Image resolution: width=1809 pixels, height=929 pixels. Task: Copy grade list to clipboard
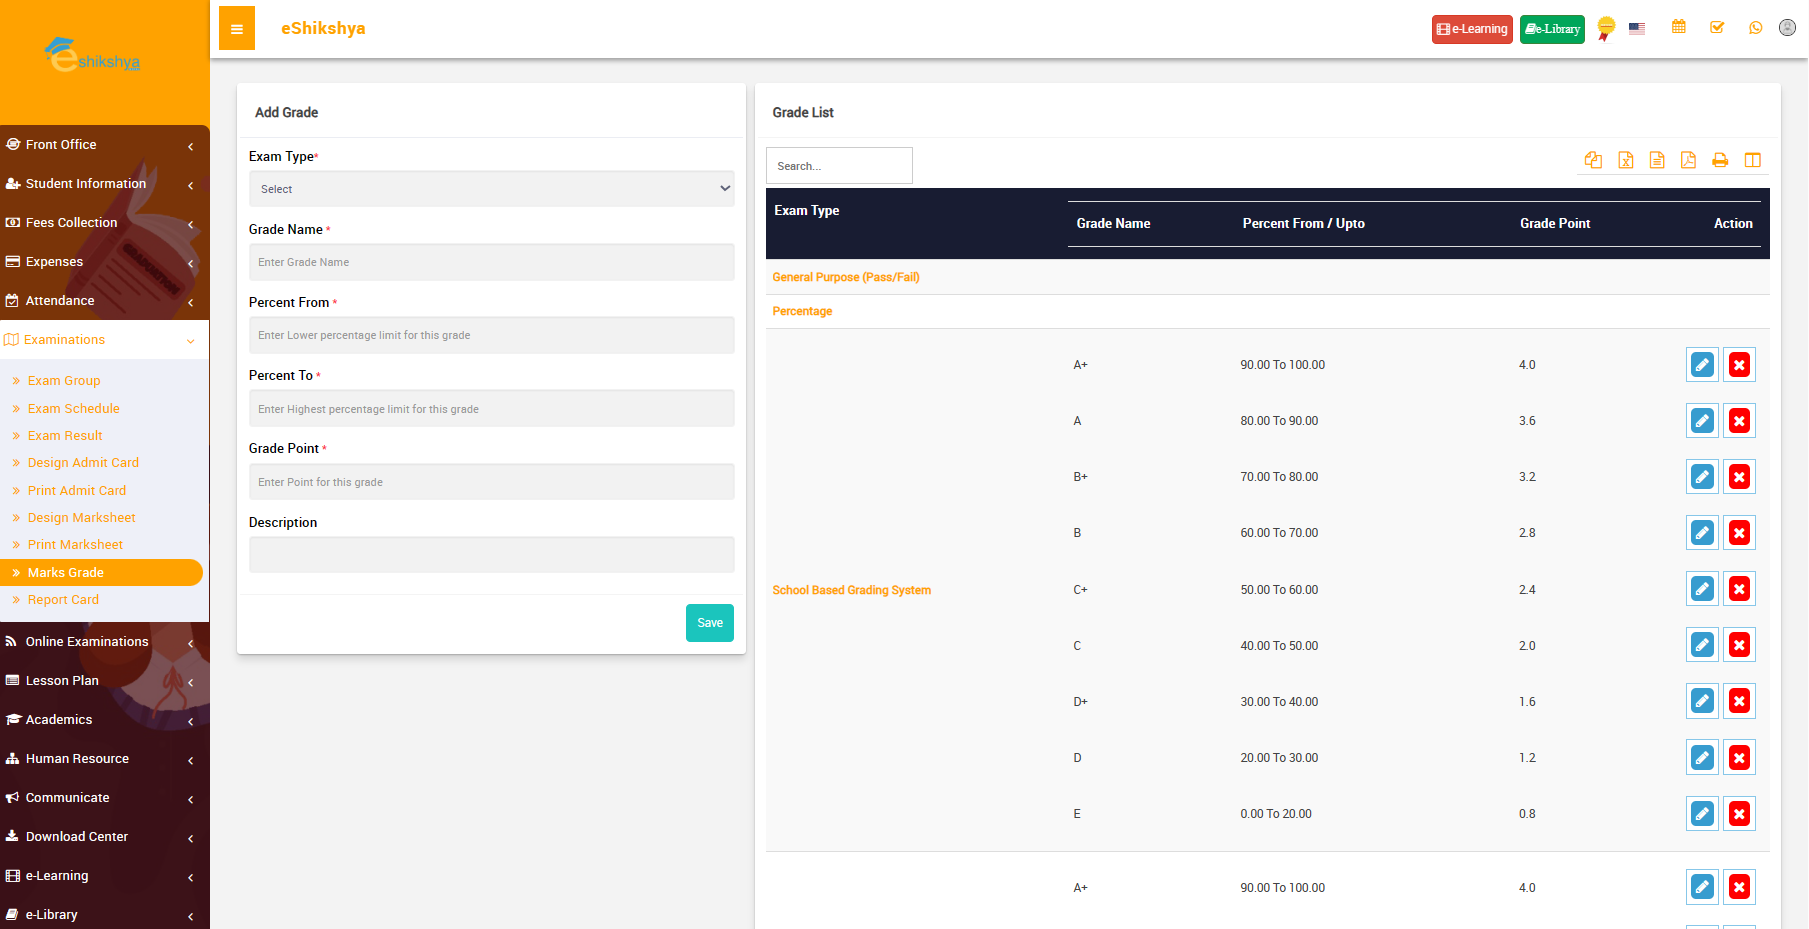(x=1593, y=160)
